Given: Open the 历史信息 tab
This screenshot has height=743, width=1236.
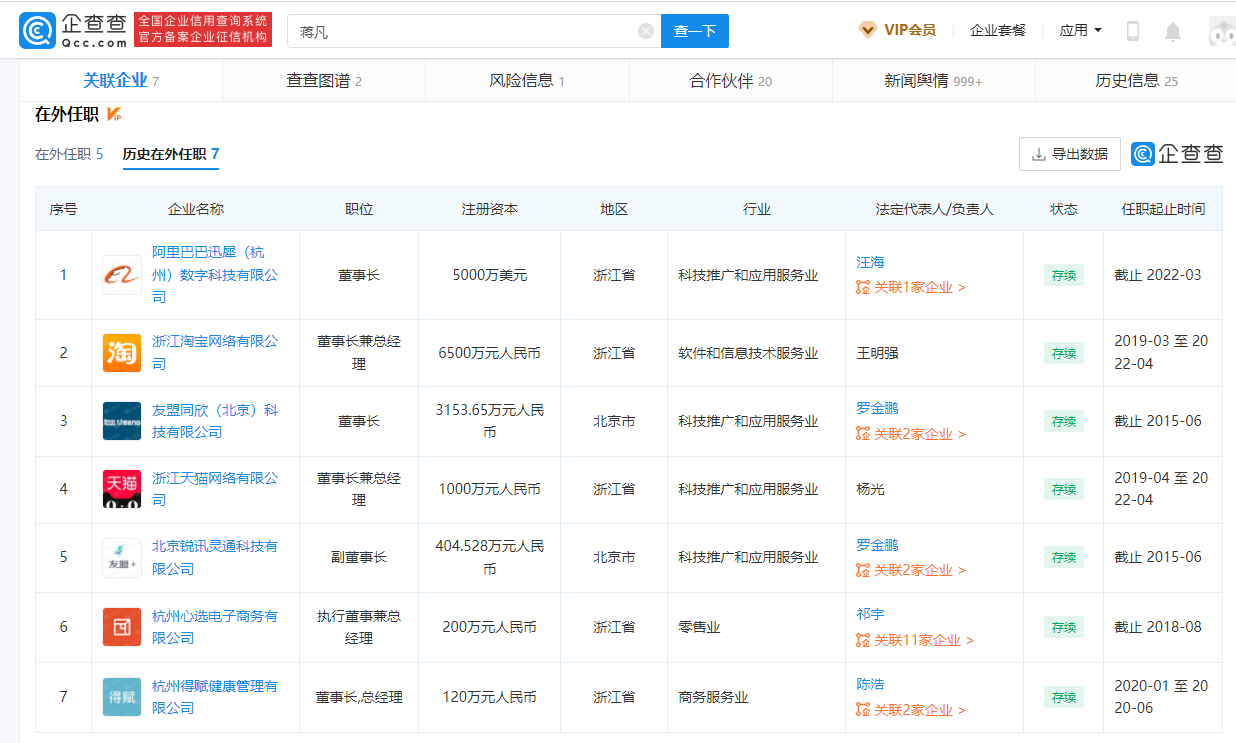Looking at the screenshot, I should (1136, 81).
